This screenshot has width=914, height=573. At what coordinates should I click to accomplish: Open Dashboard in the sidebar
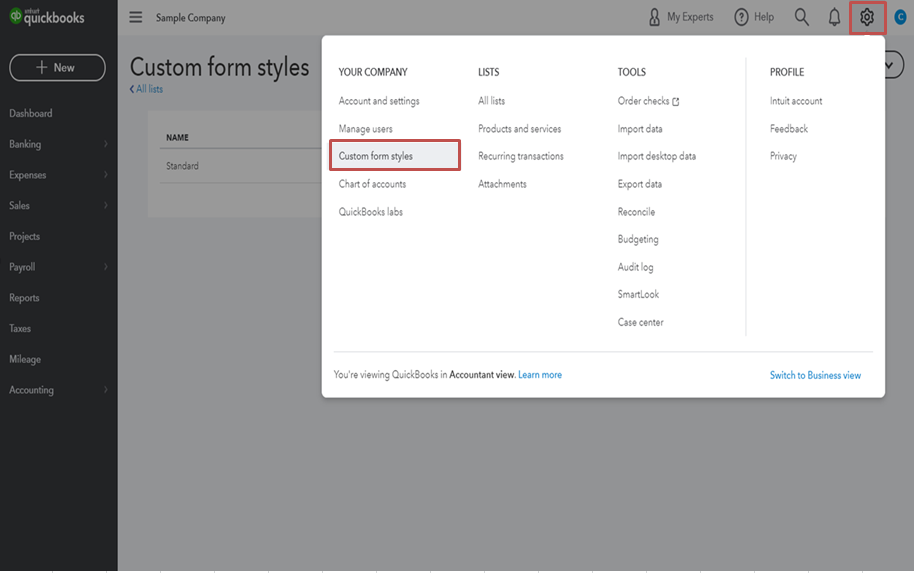30,114
